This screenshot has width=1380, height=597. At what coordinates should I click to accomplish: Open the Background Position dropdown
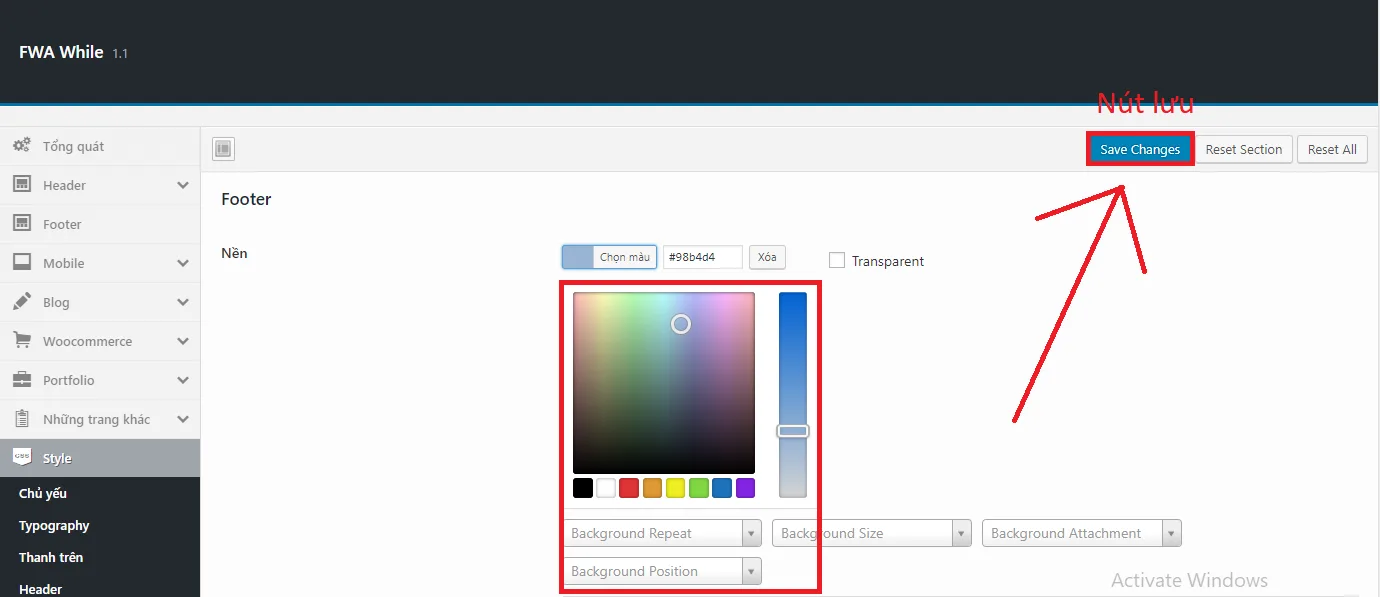(662, 571)
